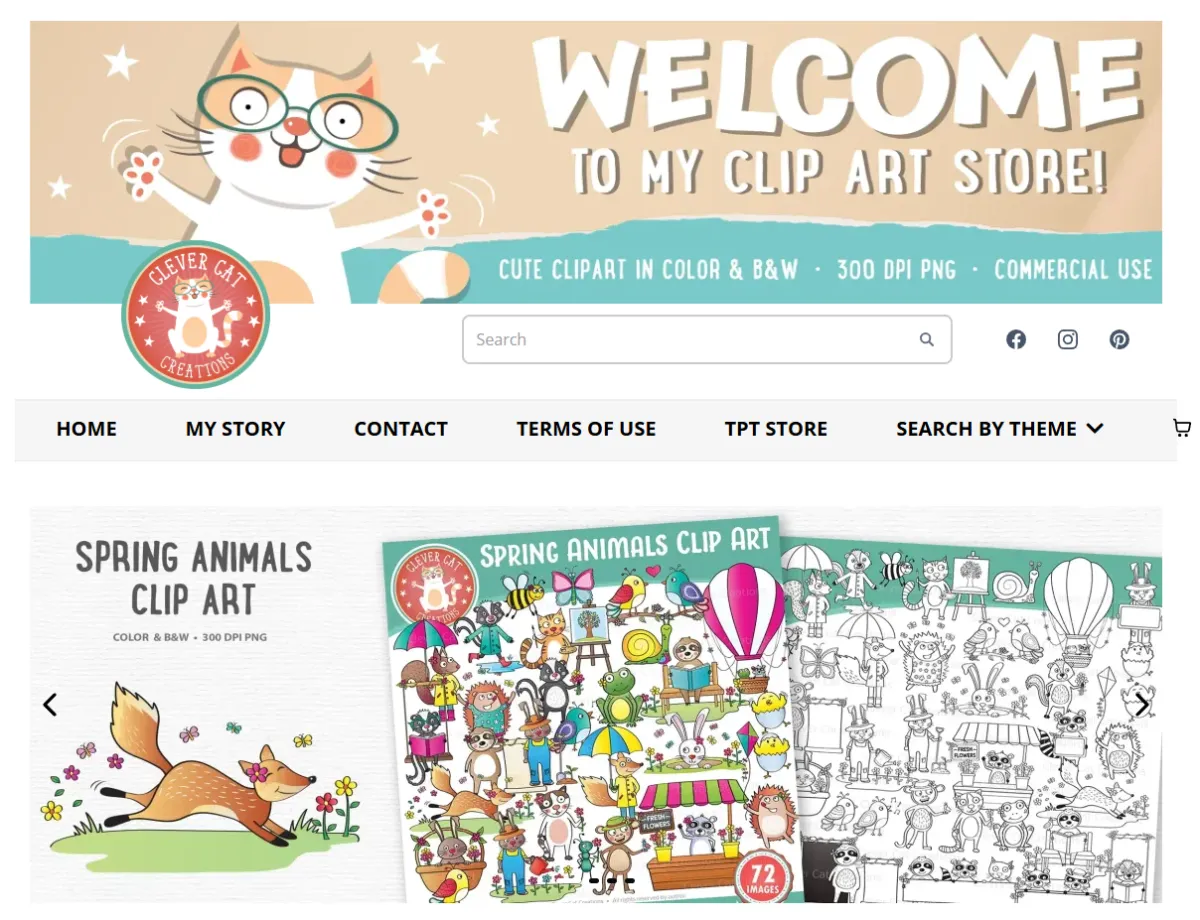Open the shopping cart icon

(x=1182, y=429)
